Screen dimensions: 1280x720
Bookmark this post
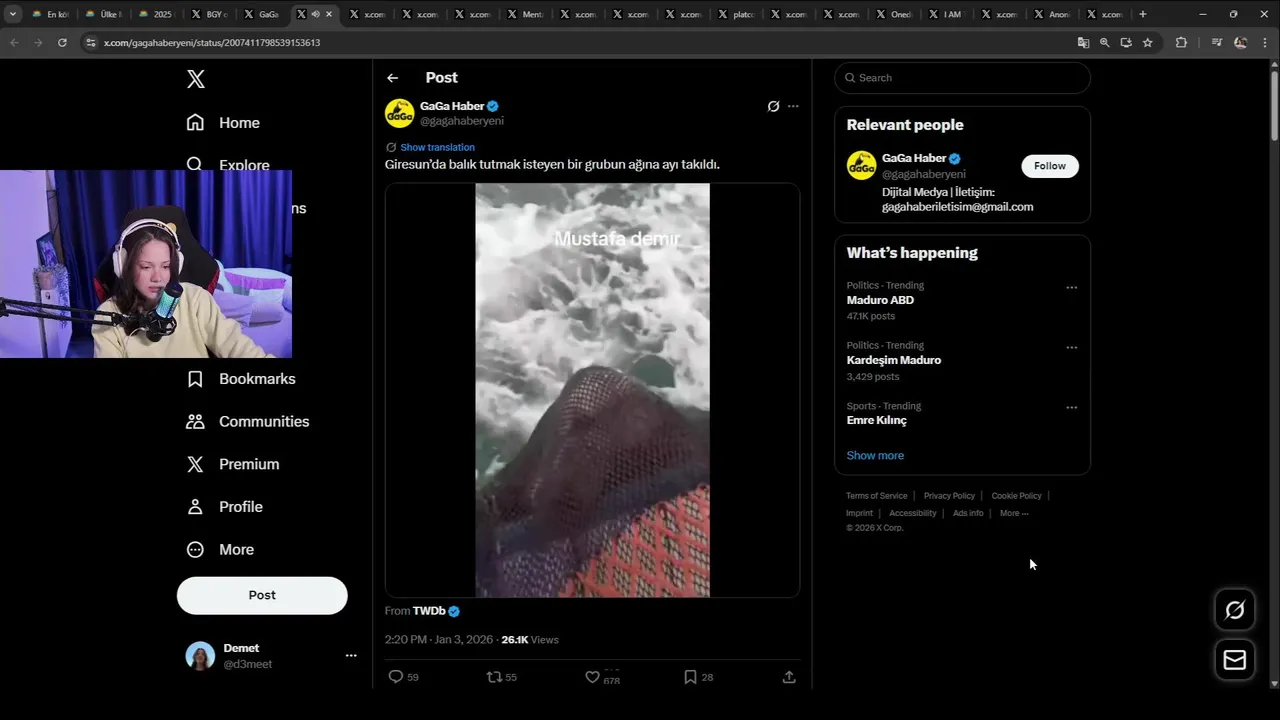[x=690, y=677]
